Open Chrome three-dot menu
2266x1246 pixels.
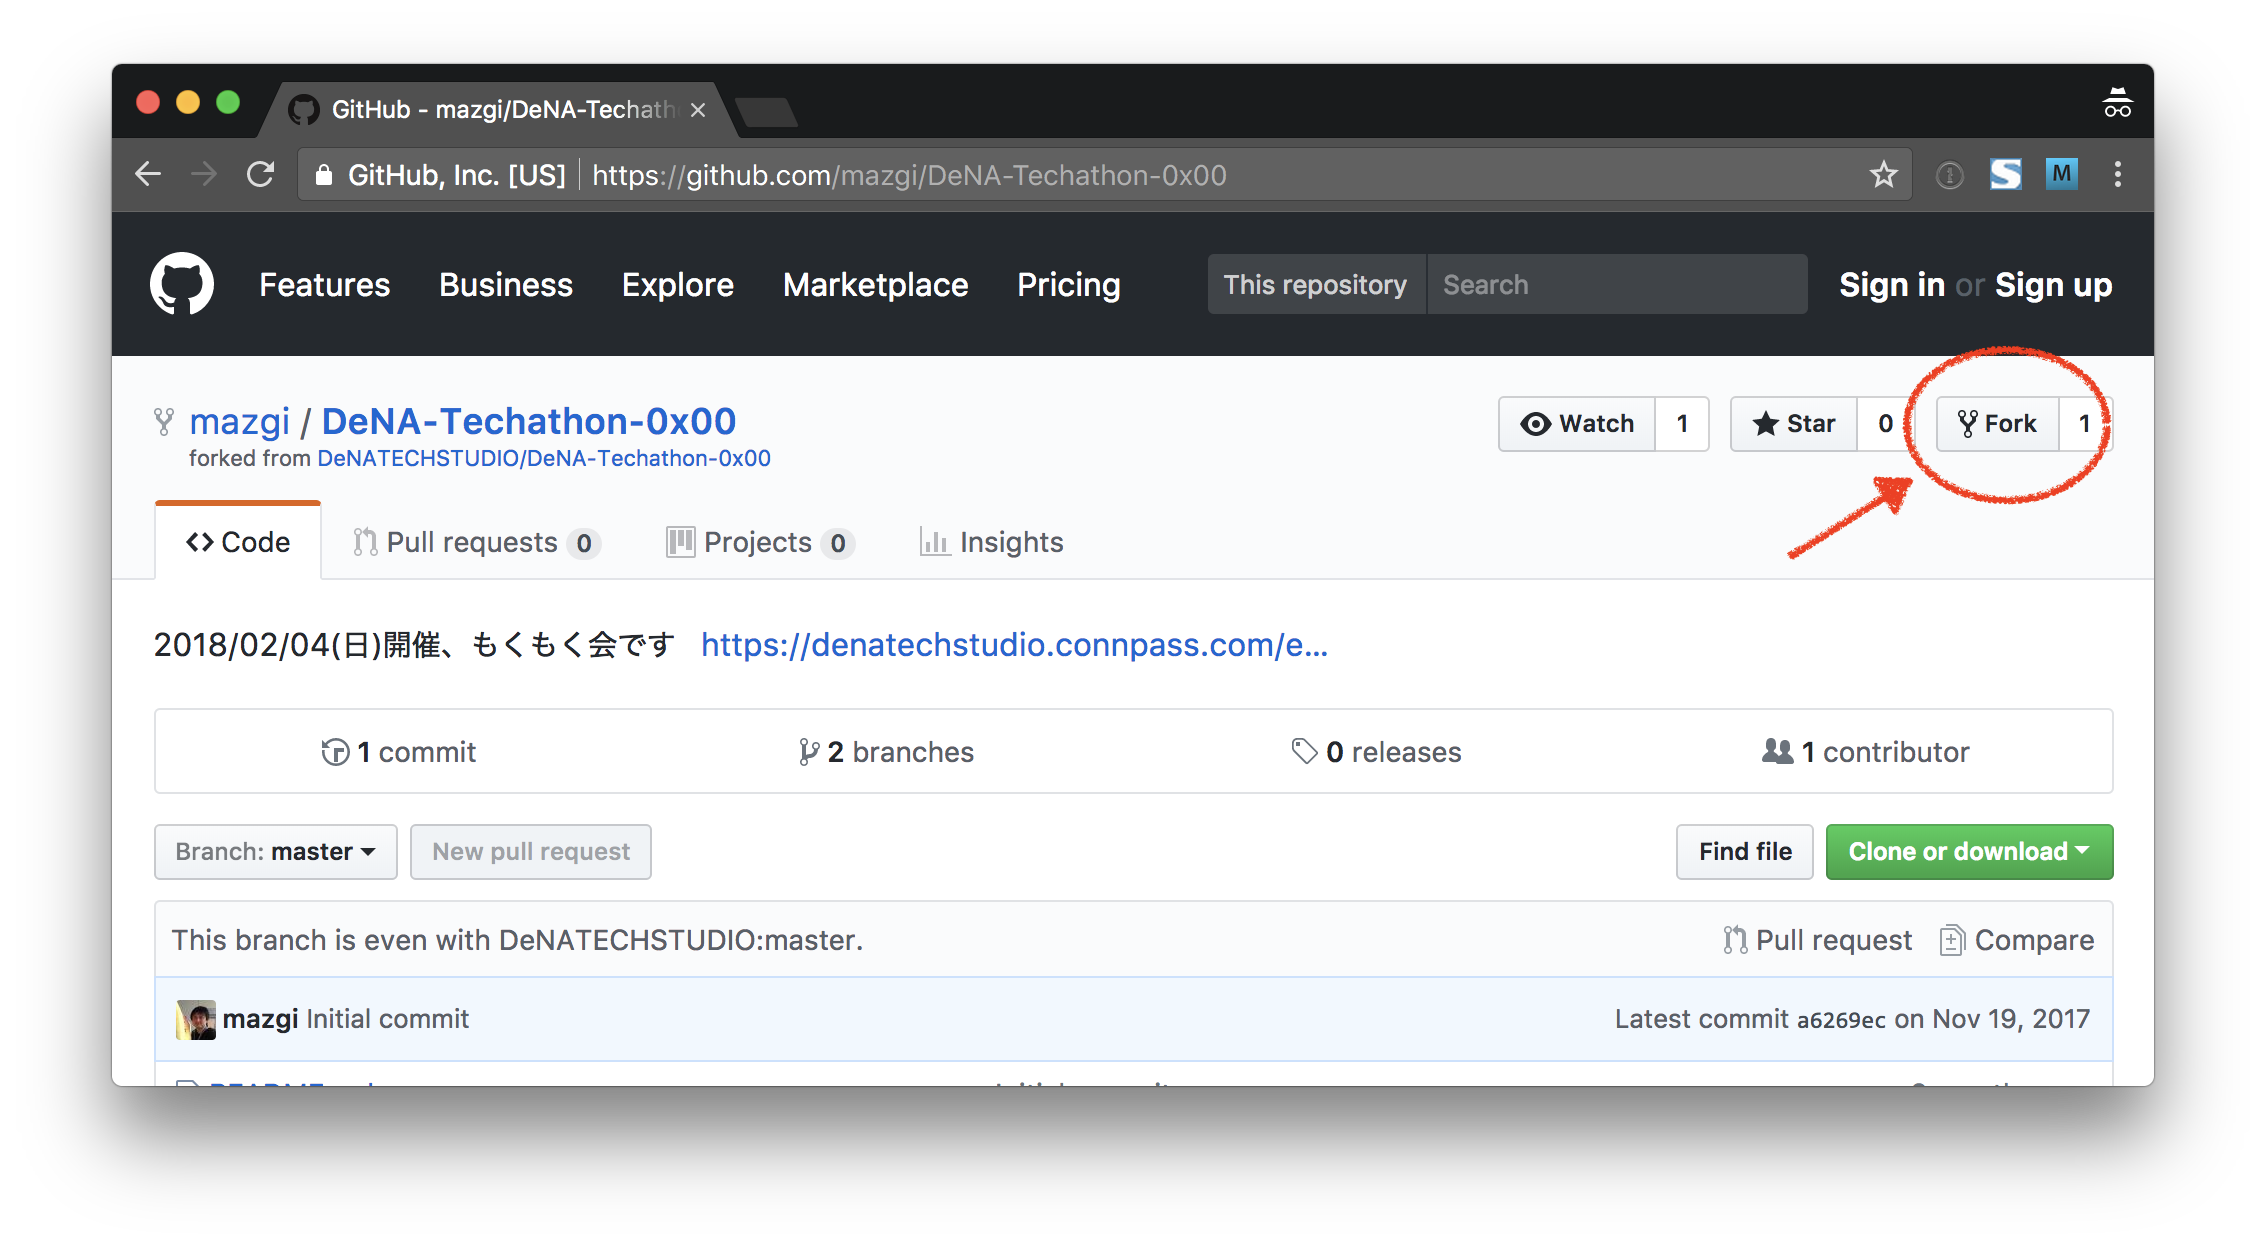(2117, 175)
